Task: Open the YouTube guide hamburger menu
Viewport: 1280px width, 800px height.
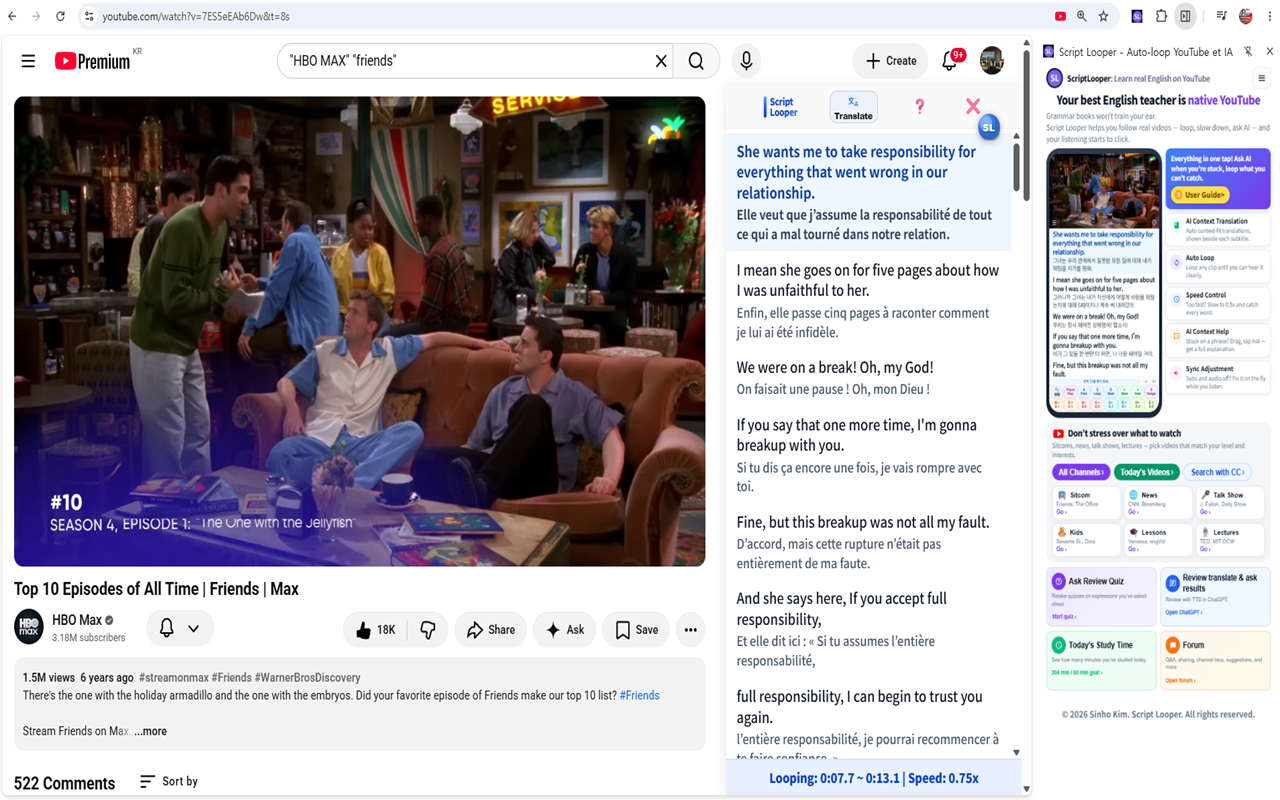Action: point(28,61)
